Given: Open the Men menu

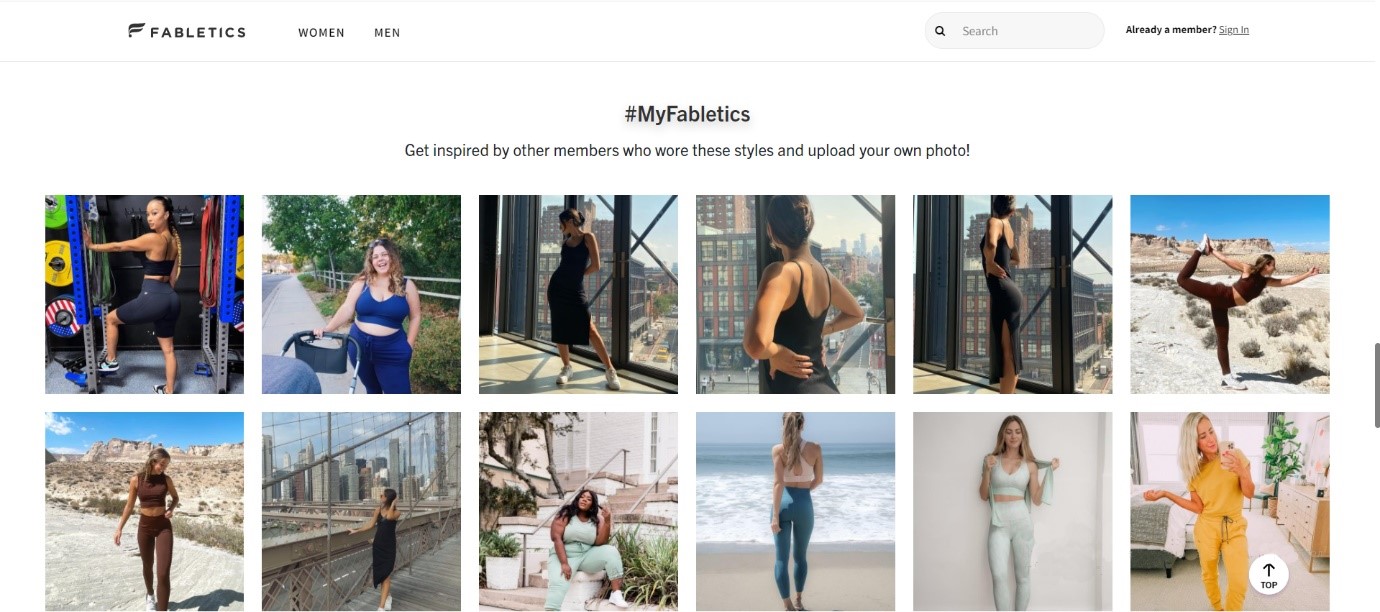Looking at the screenshot, I should coord(387,33).
